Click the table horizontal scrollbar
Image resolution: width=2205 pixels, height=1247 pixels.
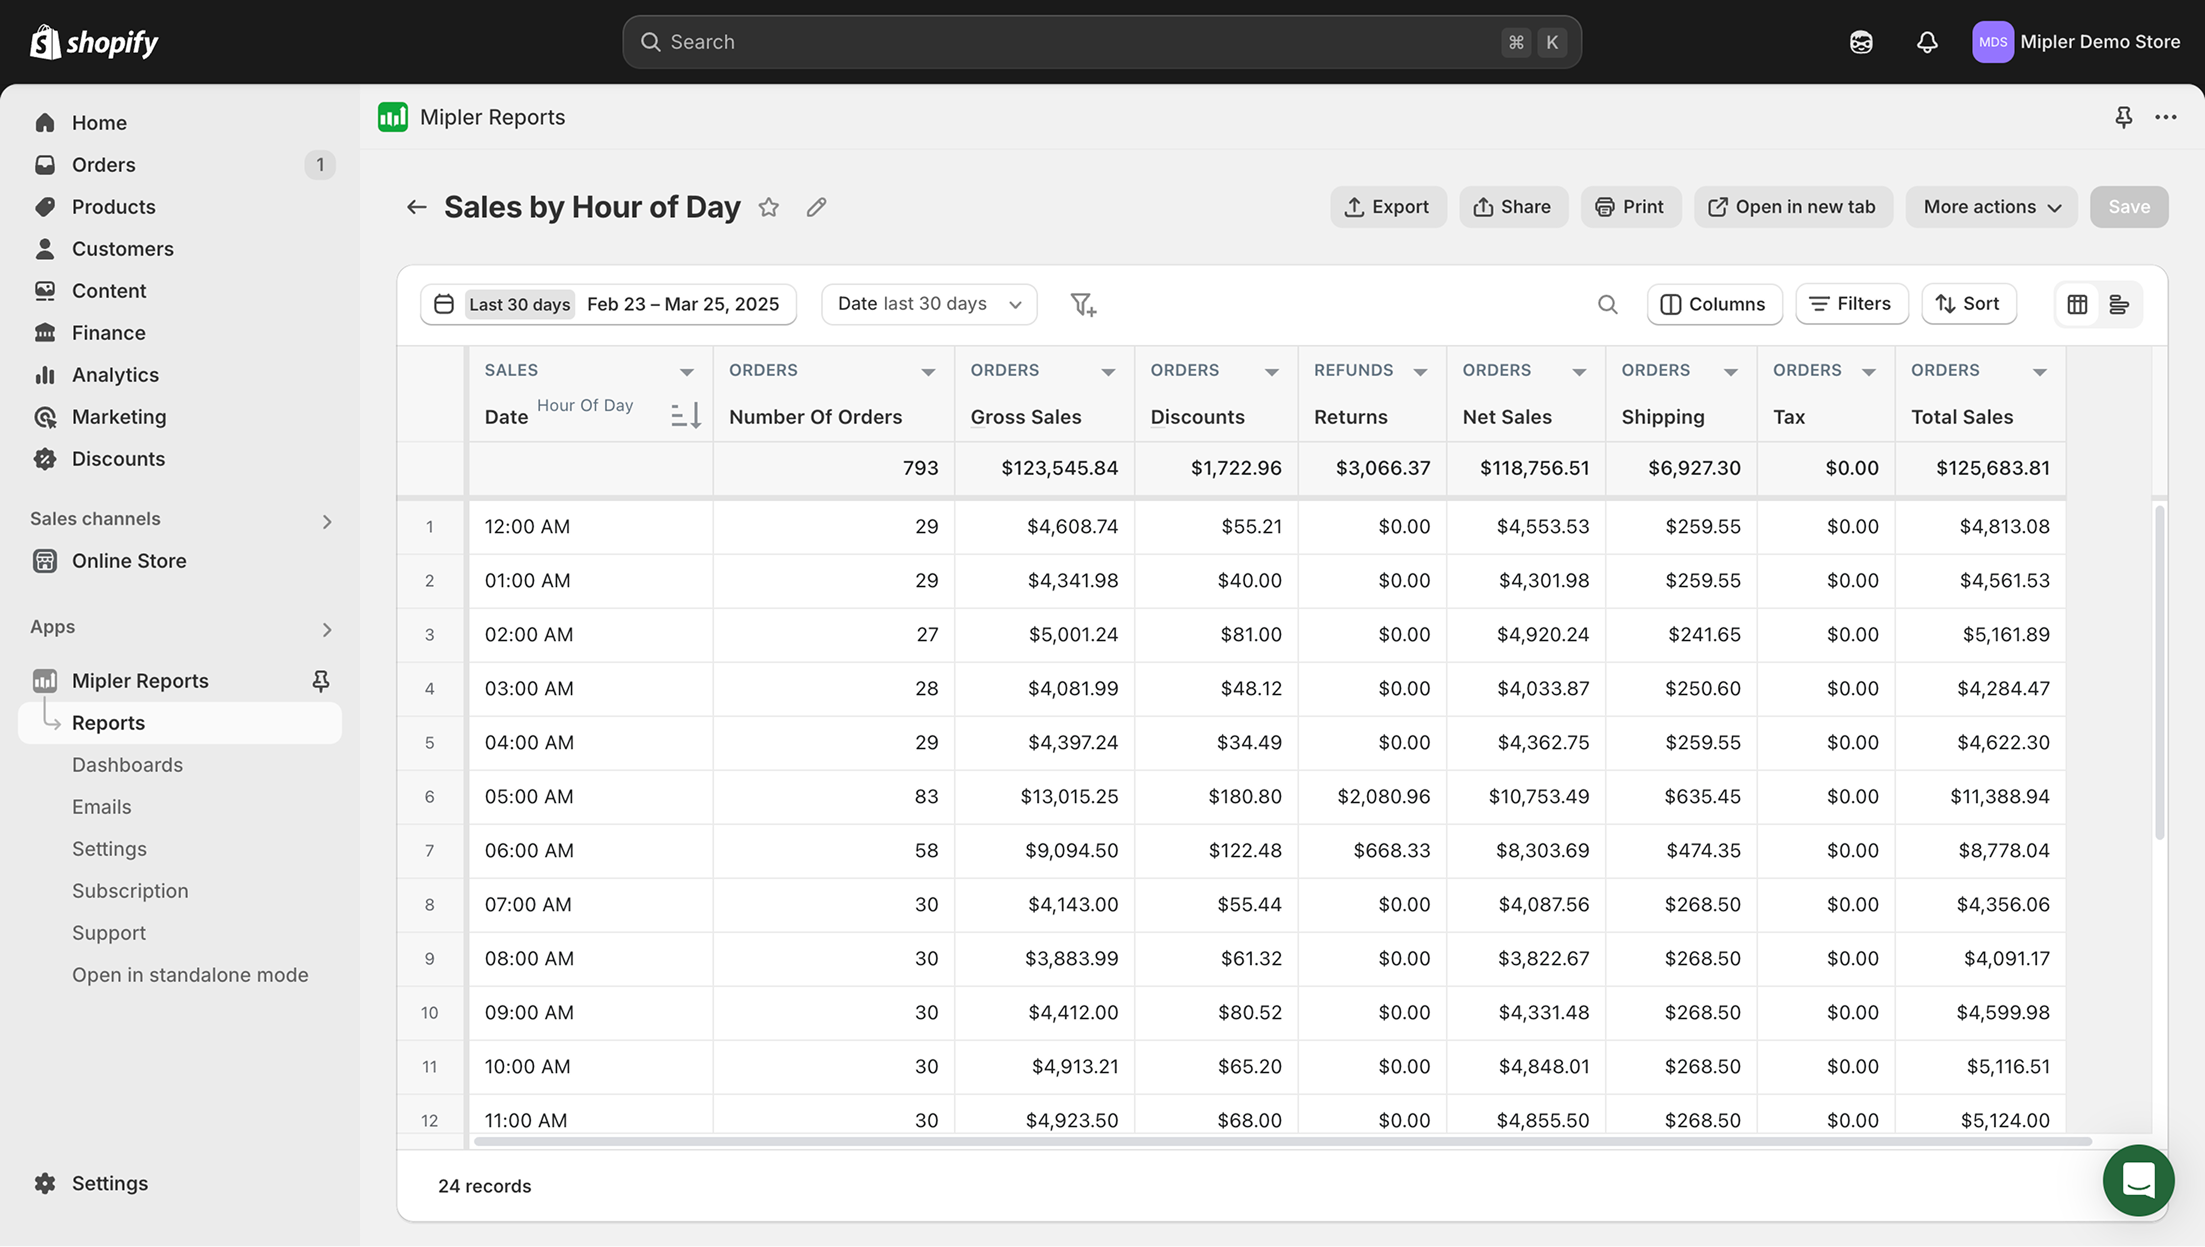[x=1282, y=1141]
